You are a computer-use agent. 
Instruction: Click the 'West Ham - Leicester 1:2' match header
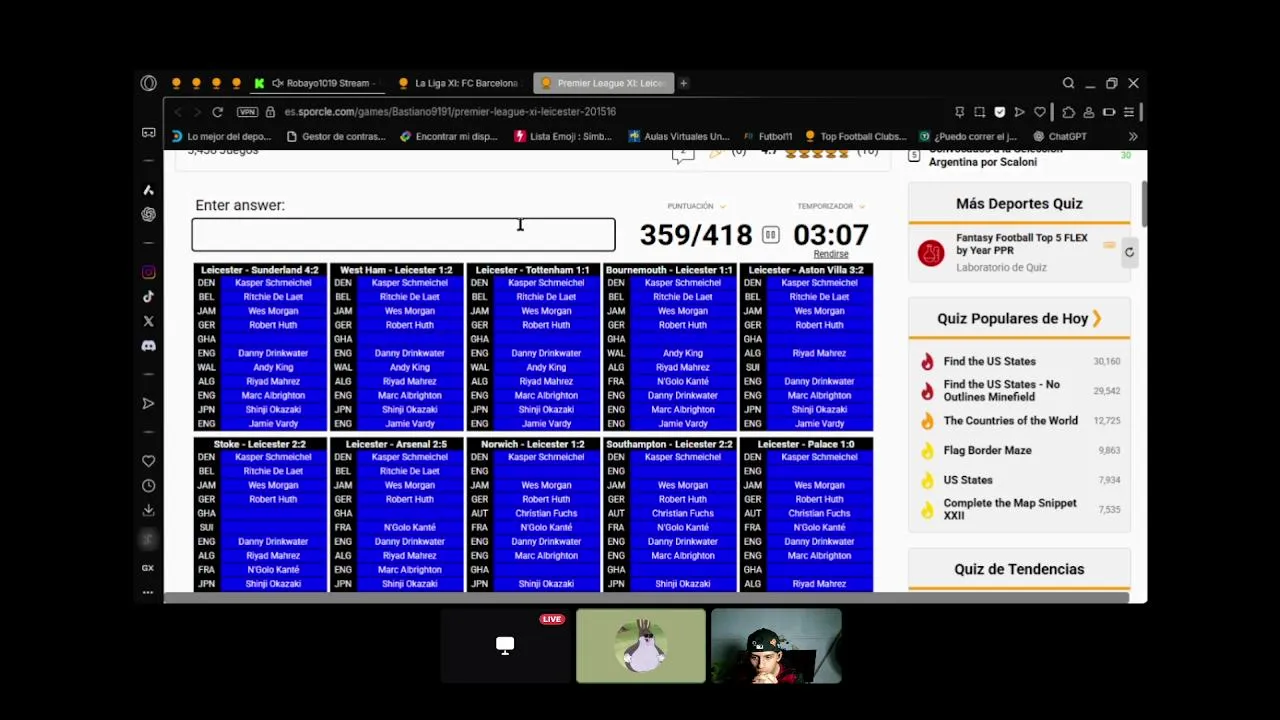click(396, 270)
